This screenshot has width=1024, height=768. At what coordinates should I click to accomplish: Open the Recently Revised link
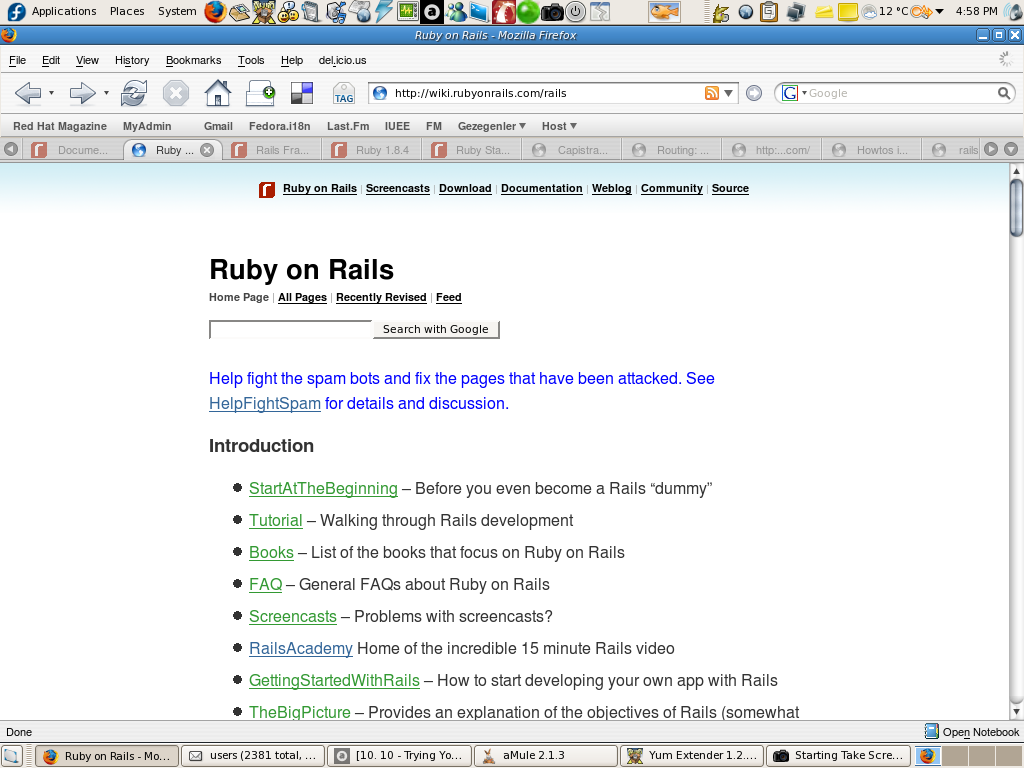[x=381, y=297]
